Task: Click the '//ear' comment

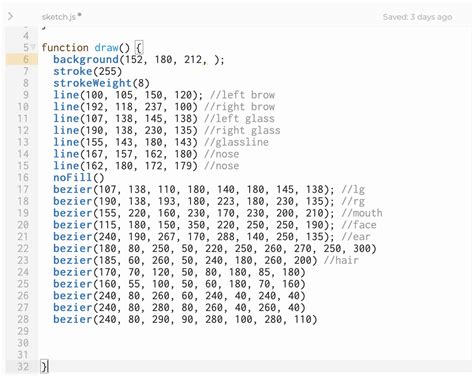Action: [x=356, y=237]
